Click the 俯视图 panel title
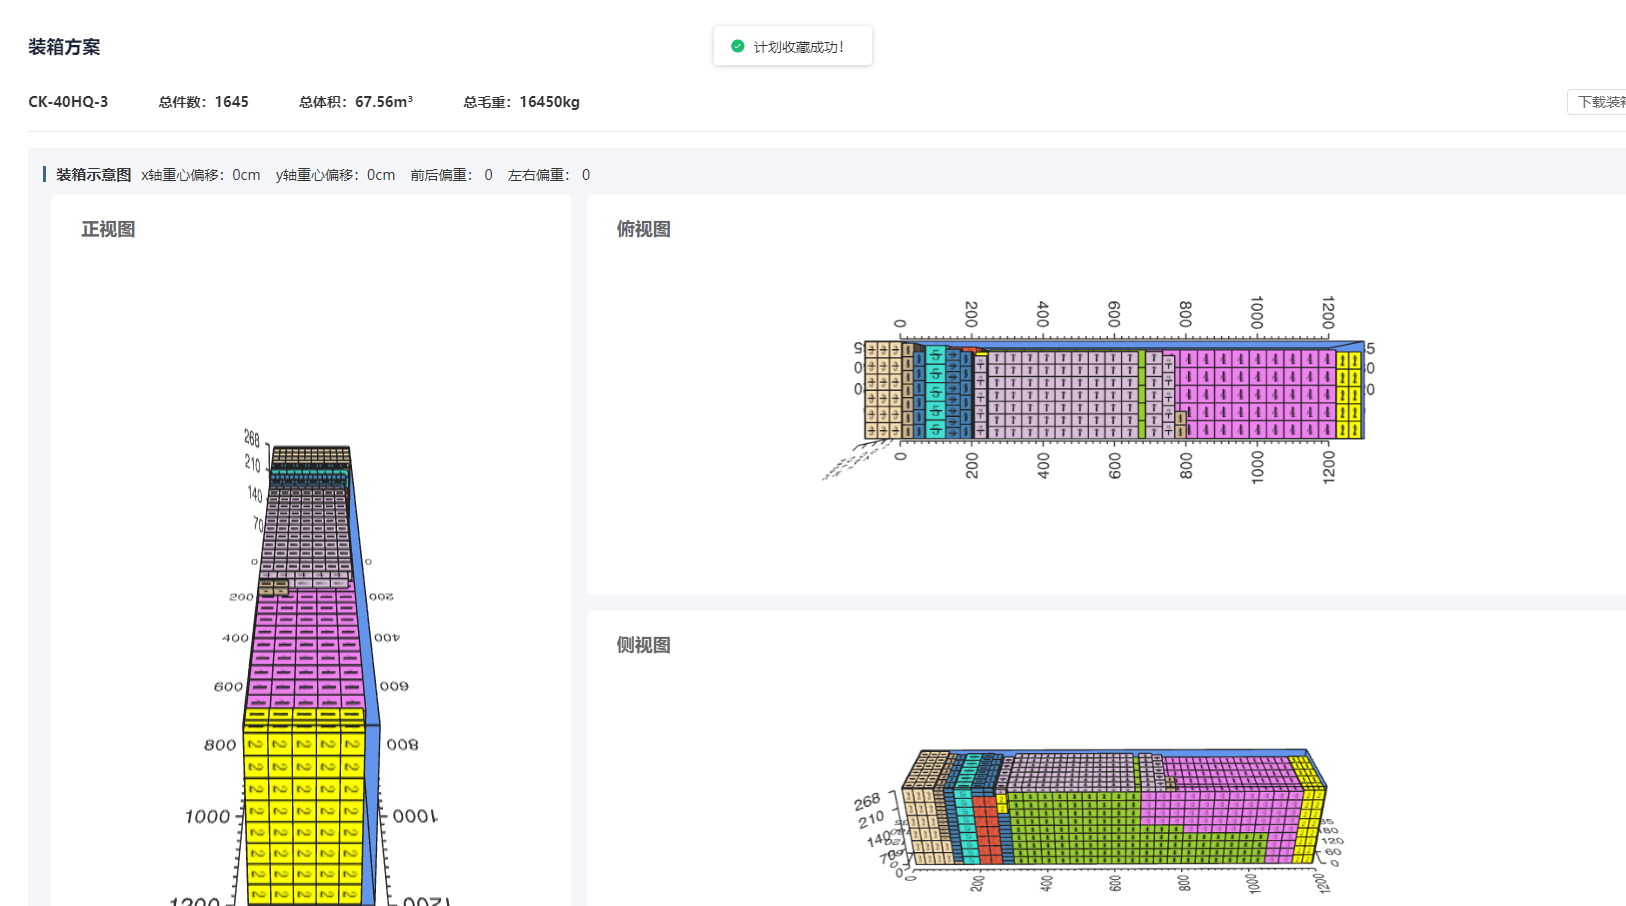Screen dimensions: 1626x906 coord(644,229)
